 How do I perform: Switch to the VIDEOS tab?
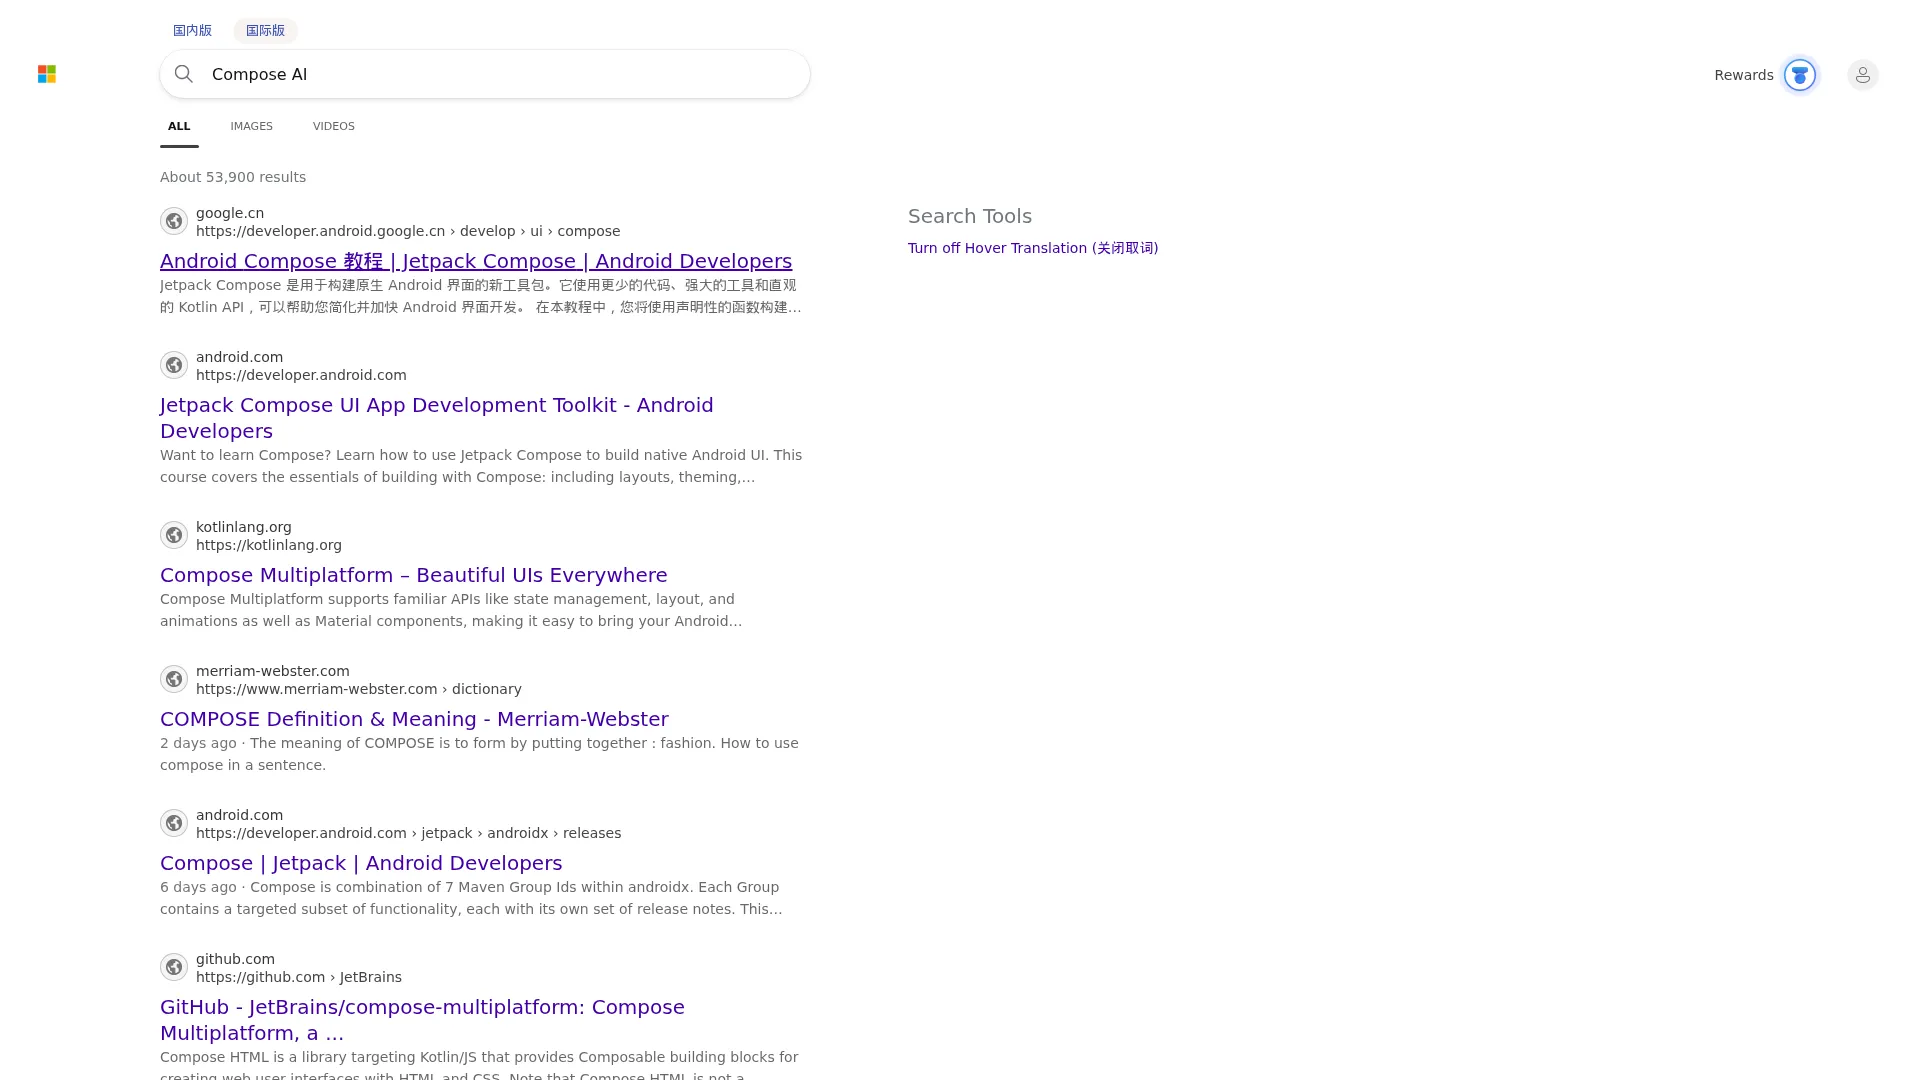click(x=334, y=126)
